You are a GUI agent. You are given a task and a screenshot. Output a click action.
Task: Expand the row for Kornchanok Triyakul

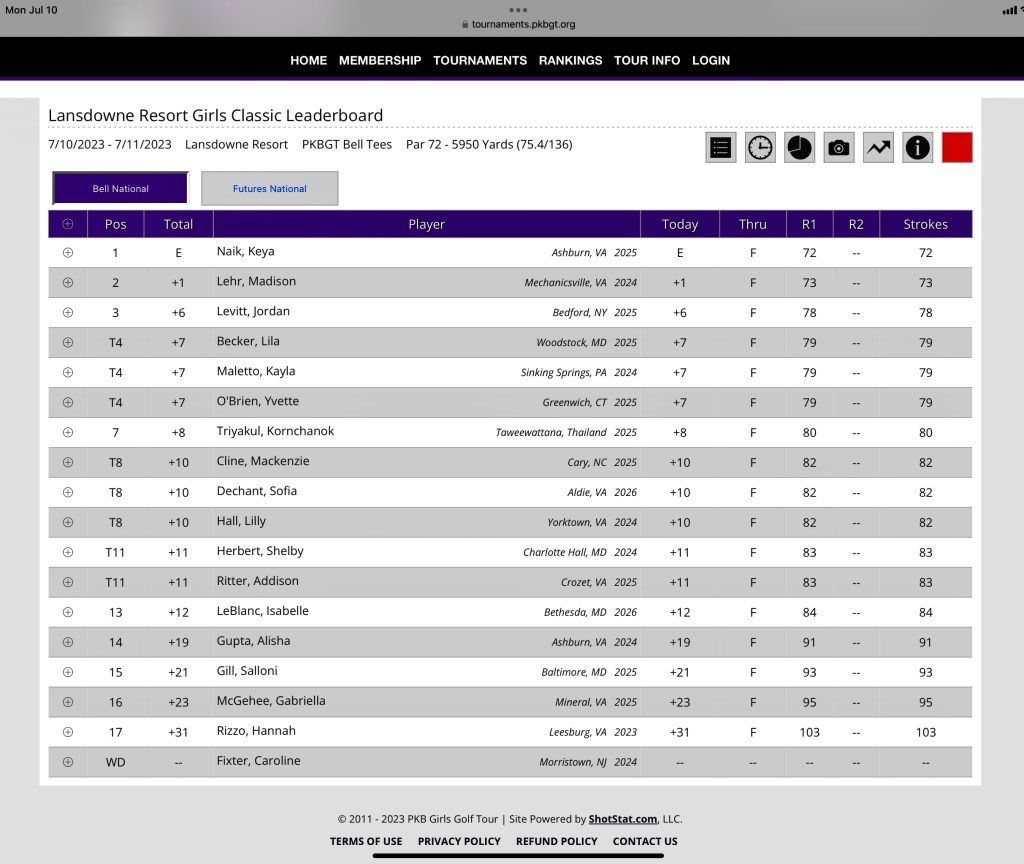[x=68, y=432]
